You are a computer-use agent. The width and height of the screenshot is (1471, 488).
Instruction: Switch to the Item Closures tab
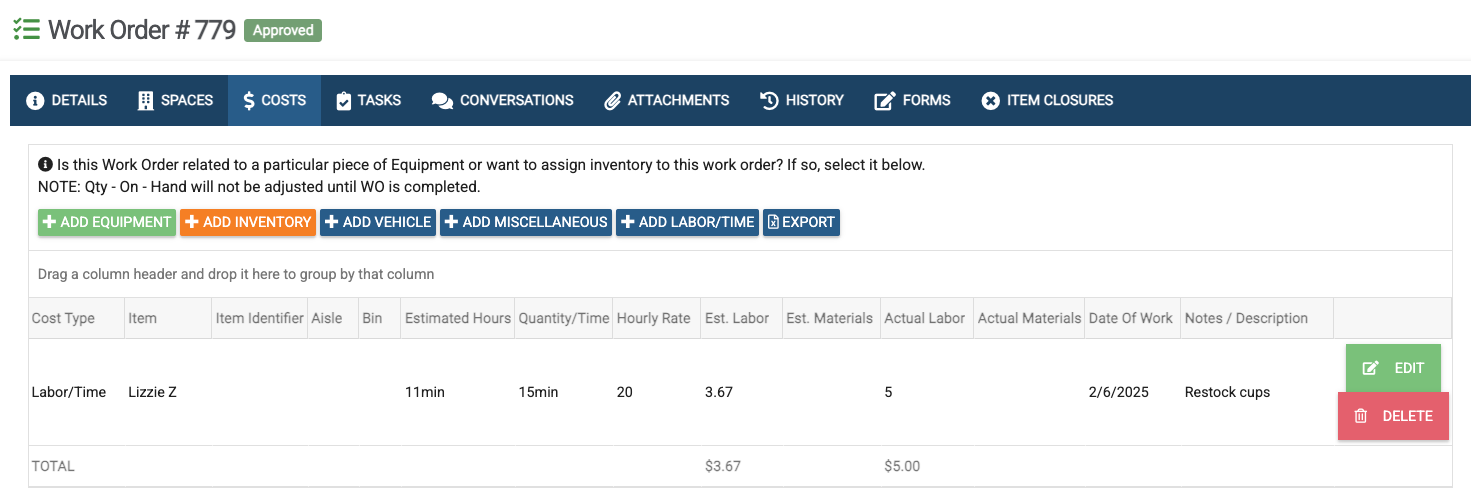tap(1047, 101)
